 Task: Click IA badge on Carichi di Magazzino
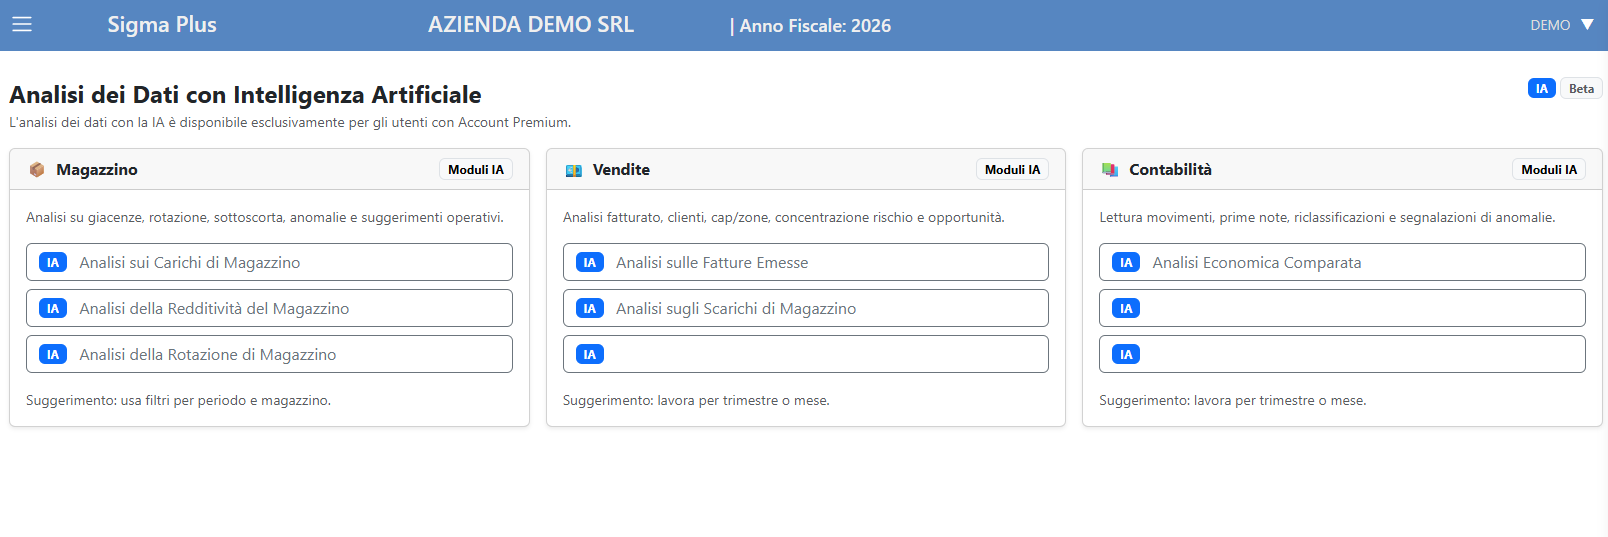tap(53, 263)
